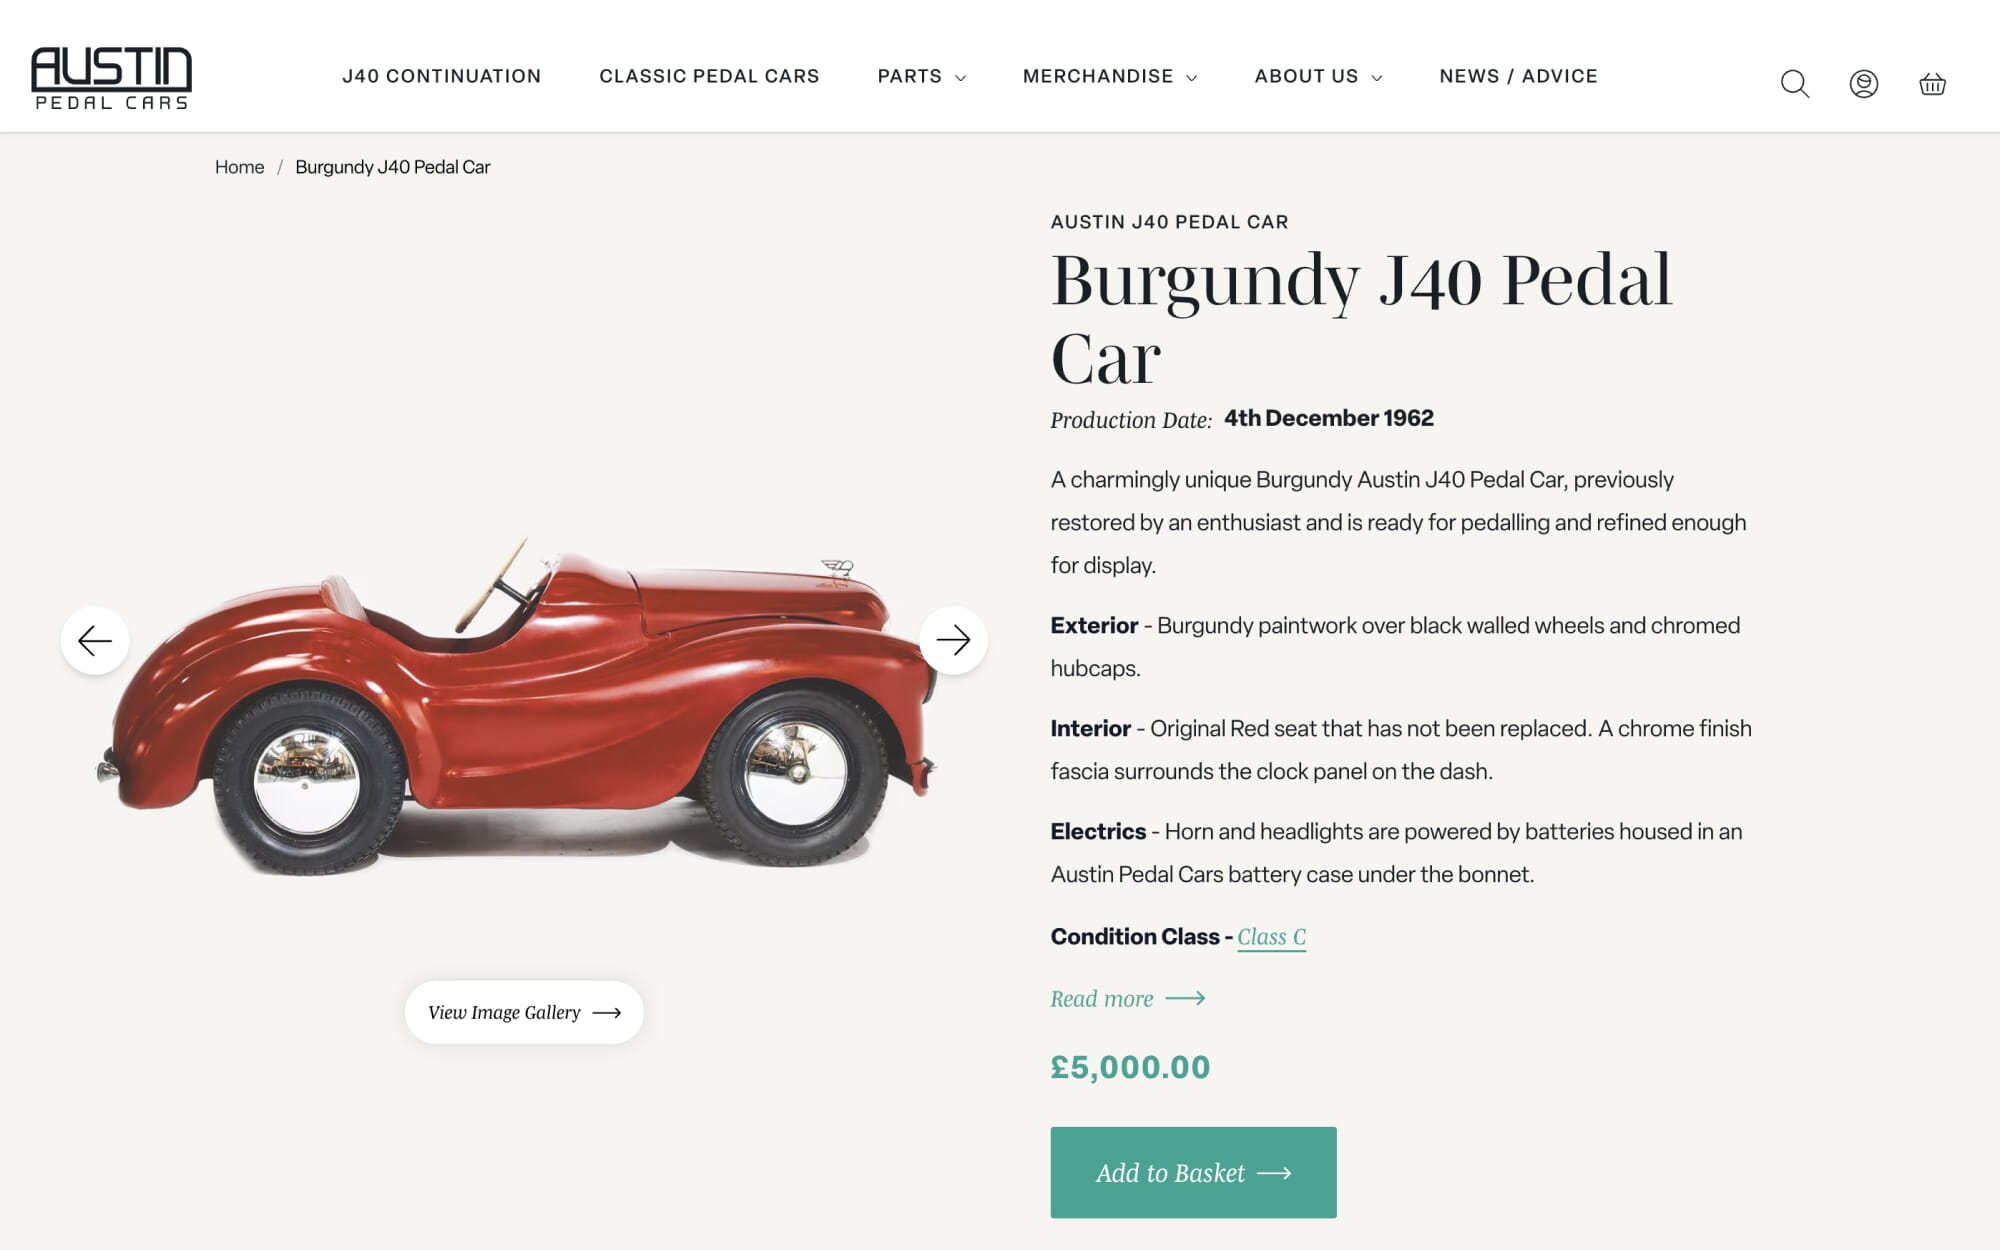The height and width of the screenshot is (1250, 2000).
Task: Follow the Class C condition link
Action: coord(1271,937)
